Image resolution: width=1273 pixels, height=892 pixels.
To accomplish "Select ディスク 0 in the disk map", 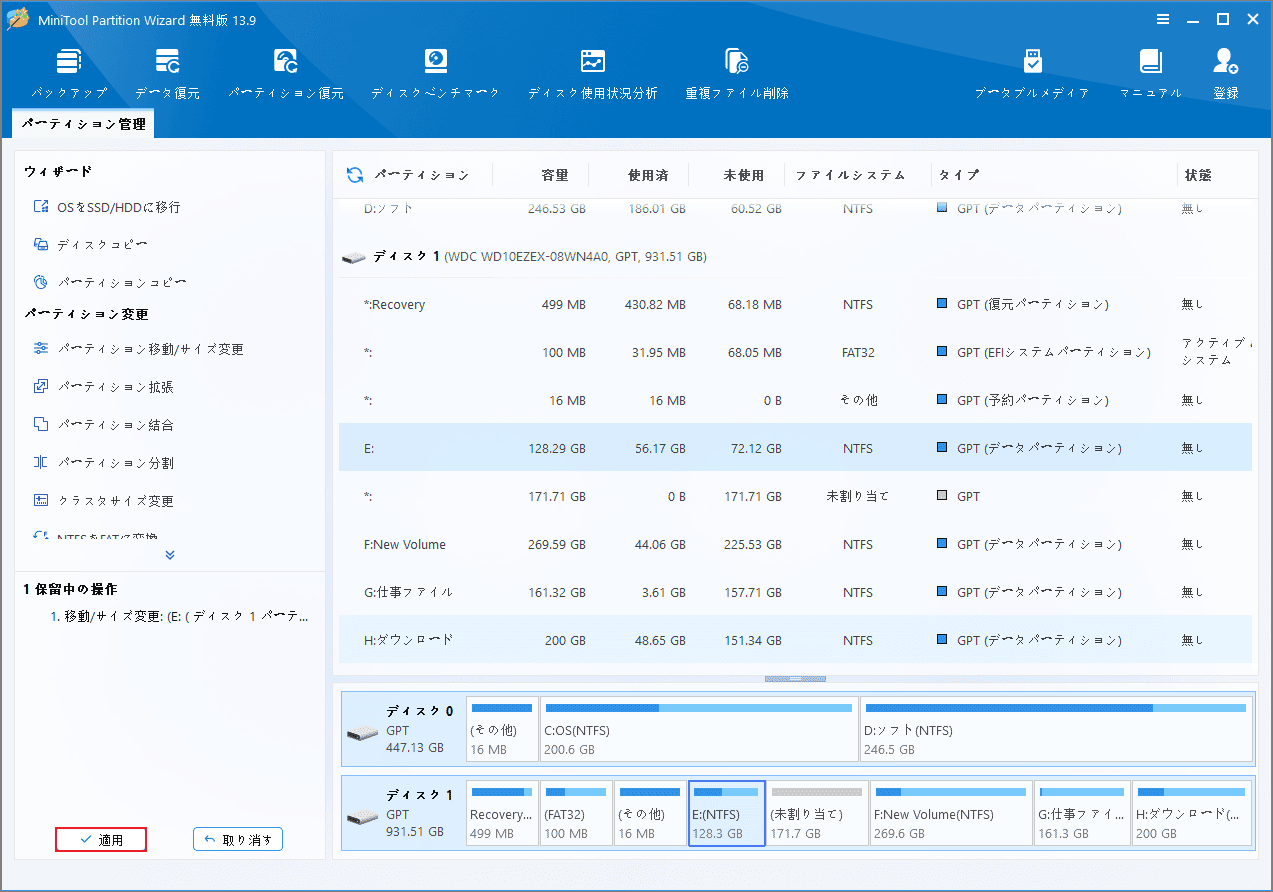I will pos(403,729).
